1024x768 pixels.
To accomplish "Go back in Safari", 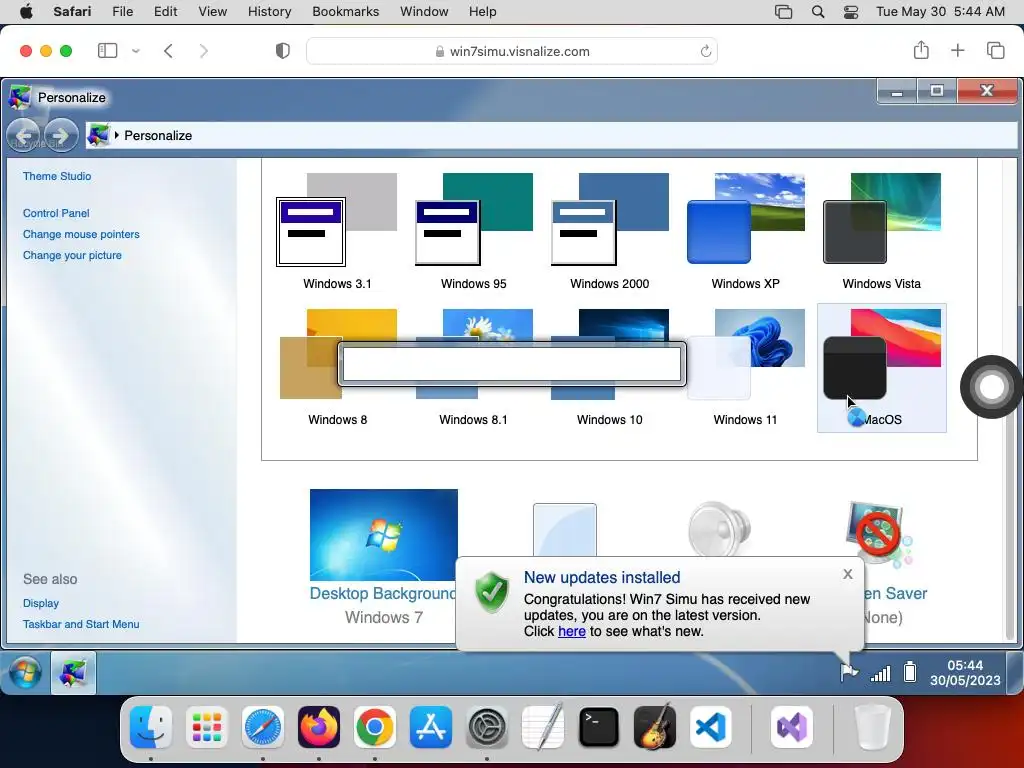I will coord(168,51).
